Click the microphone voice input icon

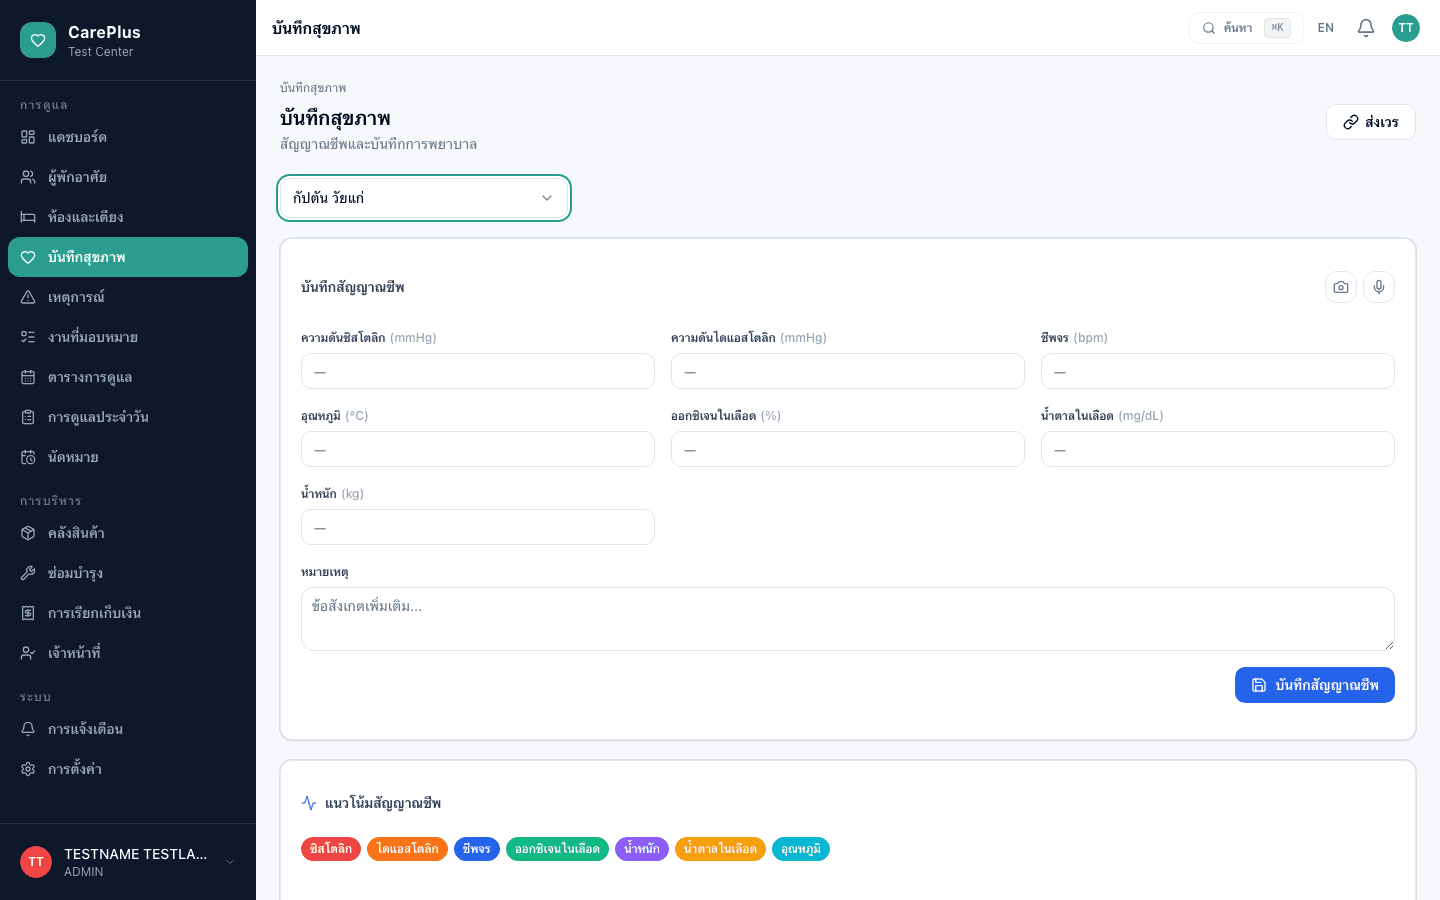1379,287
